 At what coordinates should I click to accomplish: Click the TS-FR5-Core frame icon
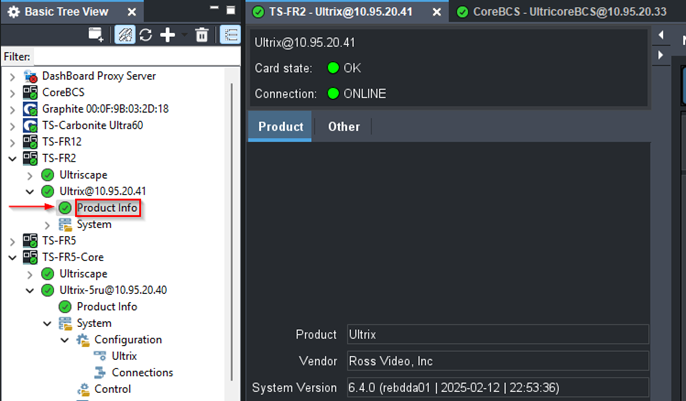point(31,257)
